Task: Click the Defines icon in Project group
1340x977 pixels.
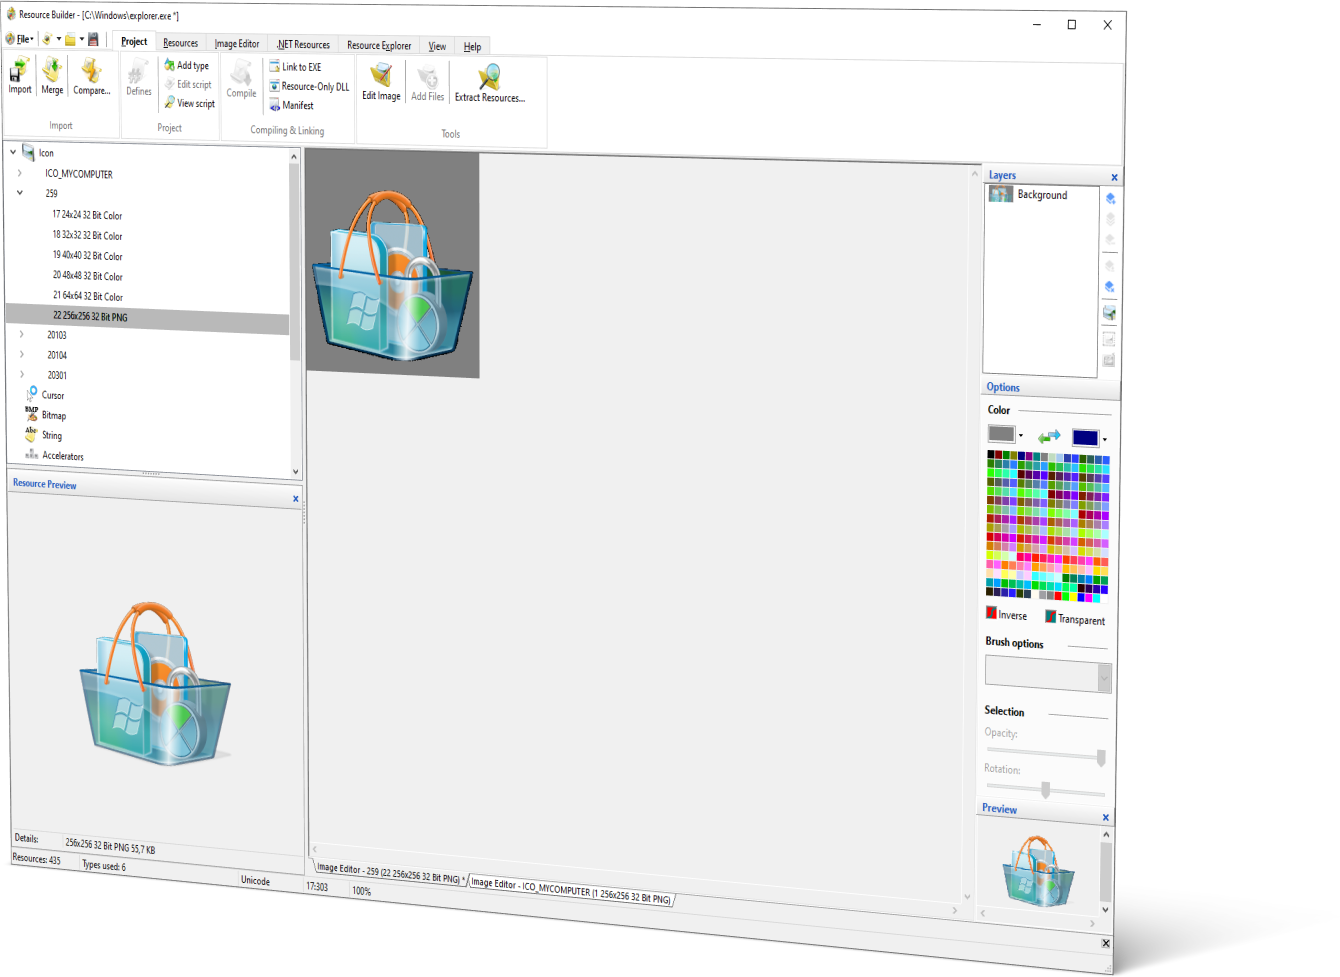Action: (x=139, y=72)
